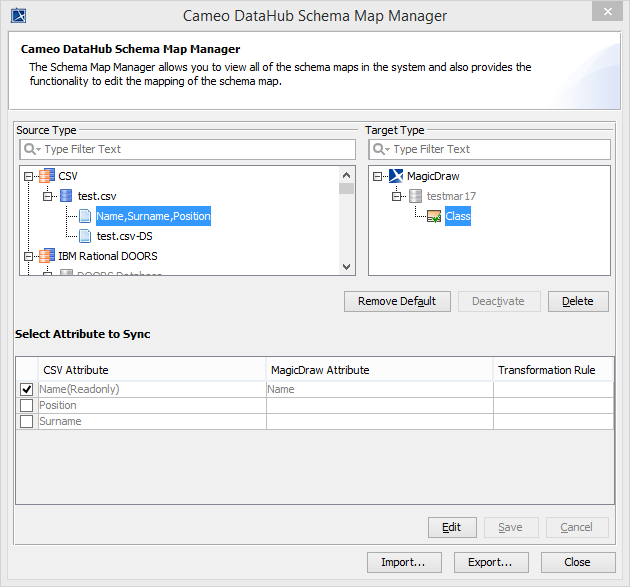Select the Name,Surname,Position tree item
Image resolution: width=630 pixels, height=587 pixels.
pos(153,216)
